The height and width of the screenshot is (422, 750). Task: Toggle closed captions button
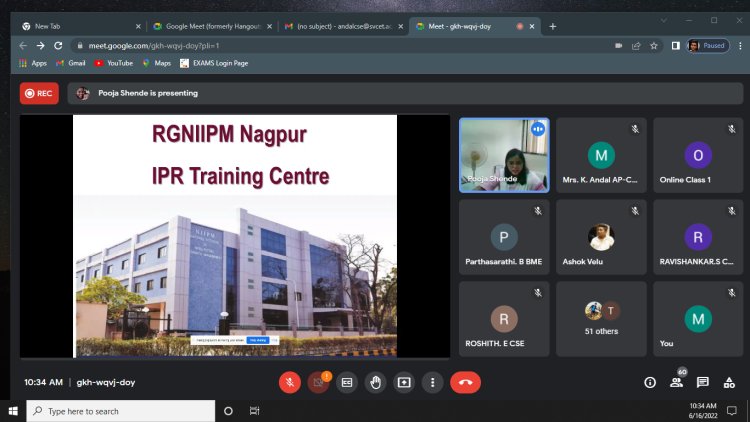pyautogui.click(x=347, y=382)
